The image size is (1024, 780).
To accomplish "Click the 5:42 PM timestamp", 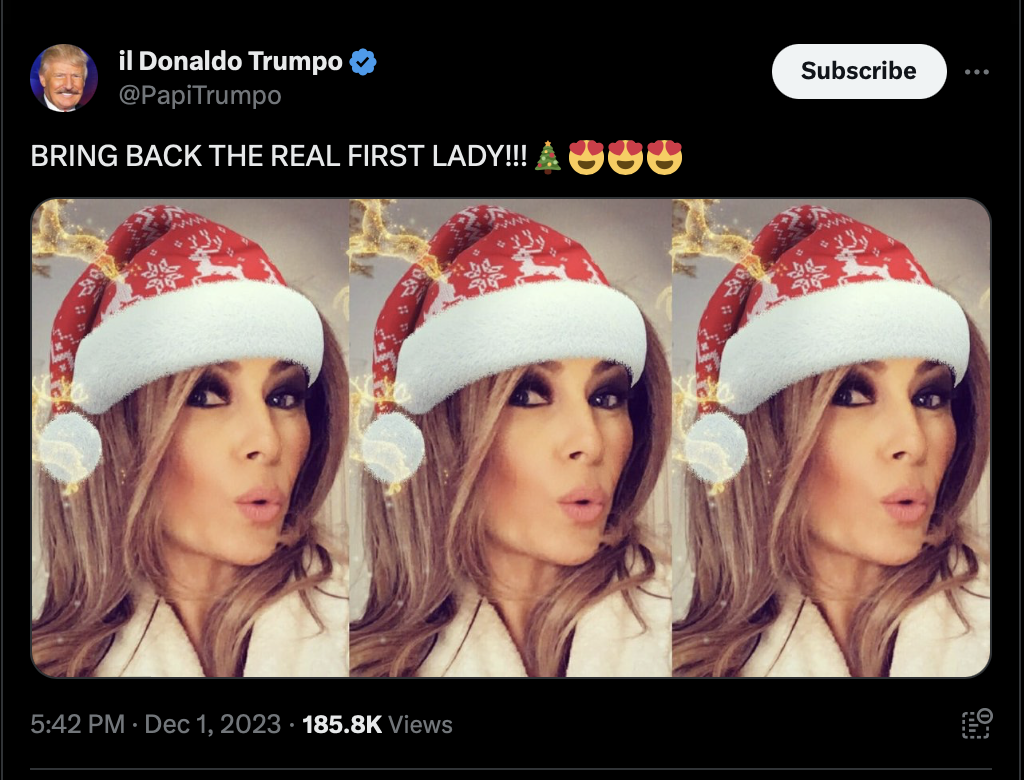I will [x=78, y=724].
